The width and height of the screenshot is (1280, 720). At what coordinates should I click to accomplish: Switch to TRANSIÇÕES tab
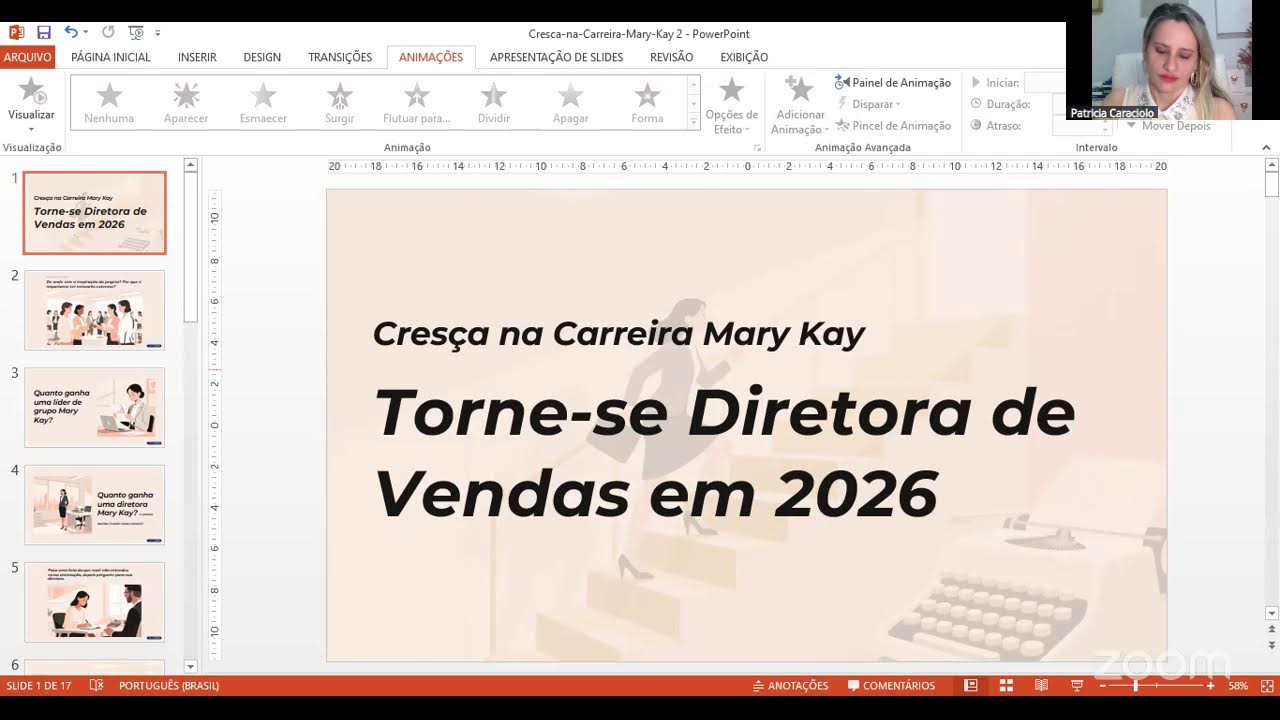[x=340, y=57]
